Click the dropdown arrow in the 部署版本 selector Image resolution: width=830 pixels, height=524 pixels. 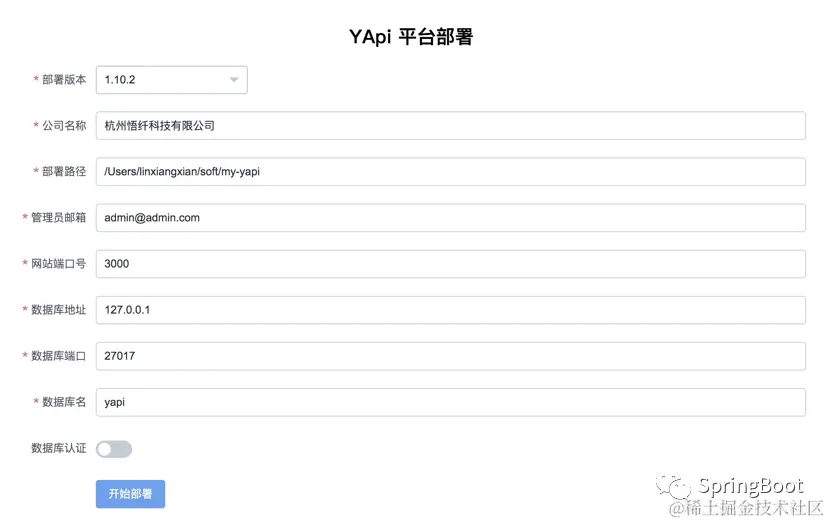coord(234,80)
